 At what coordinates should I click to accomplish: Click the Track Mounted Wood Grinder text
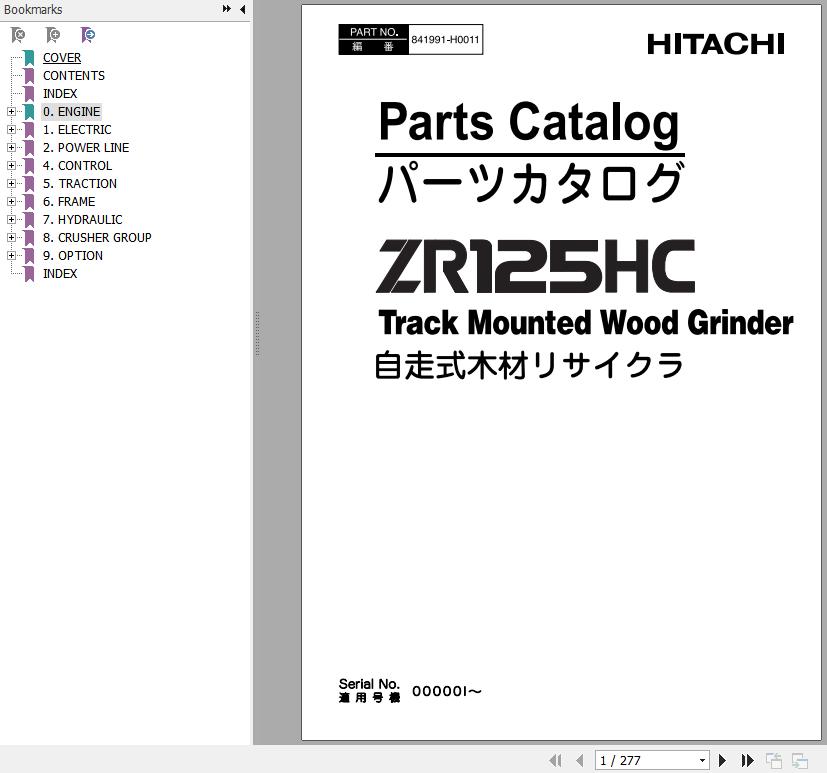coord(586,323)
